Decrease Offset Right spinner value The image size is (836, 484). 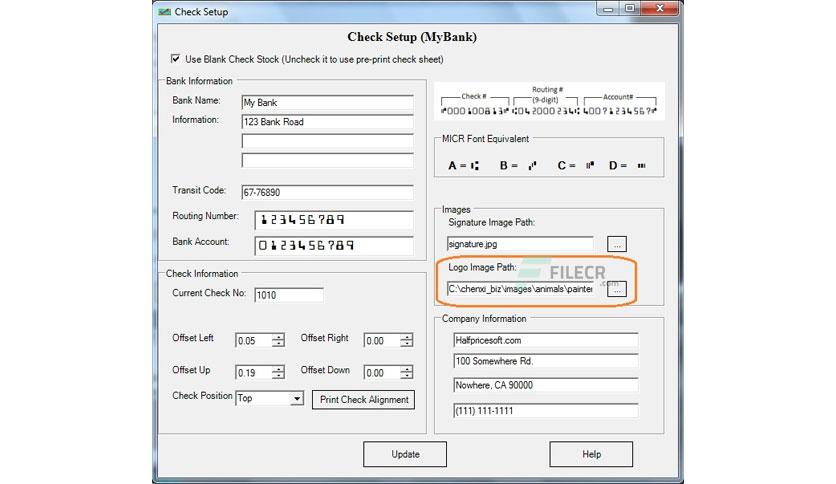coord(407,344)
